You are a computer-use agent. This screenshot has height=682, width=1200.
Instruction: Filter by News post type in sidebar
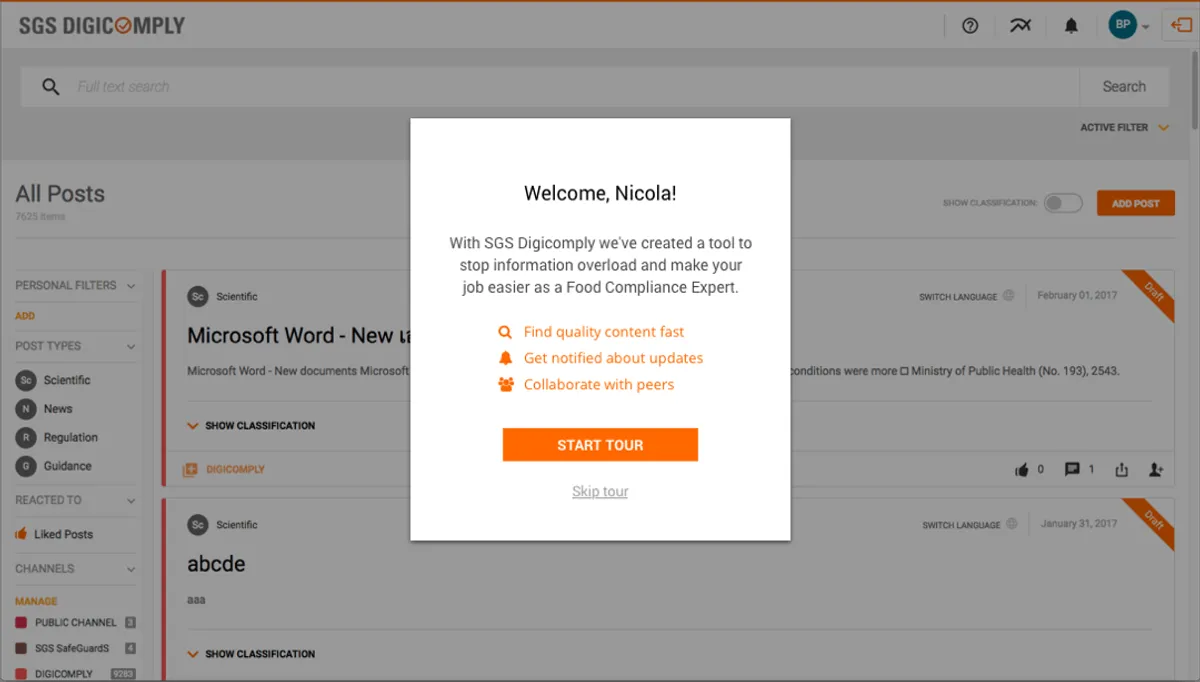click(x=26, y=409)
